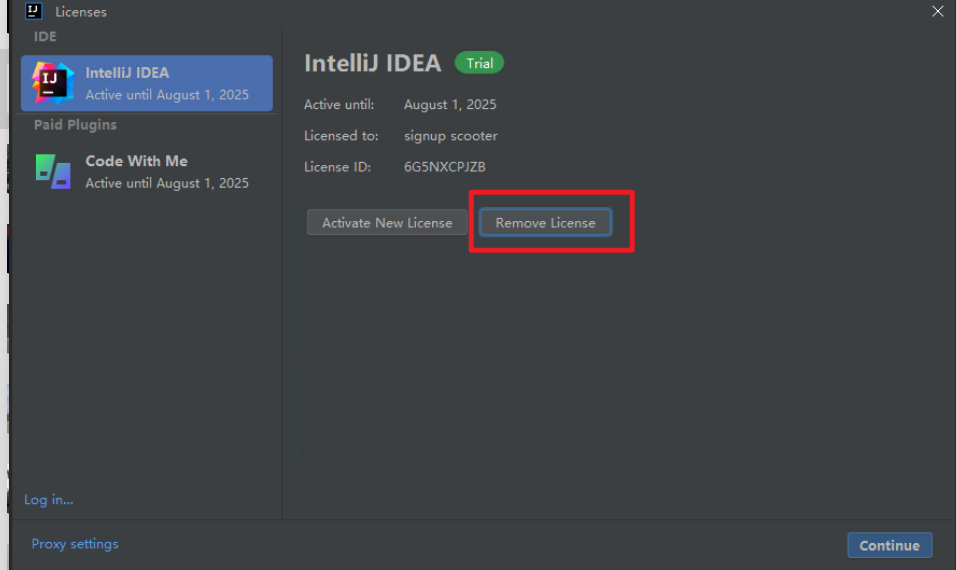The width and height of the screenshot is (956, 570).
Task: Click the License ID value 6G5NXCPJZB
Action: pyautogui.click(x=445, y=167)
